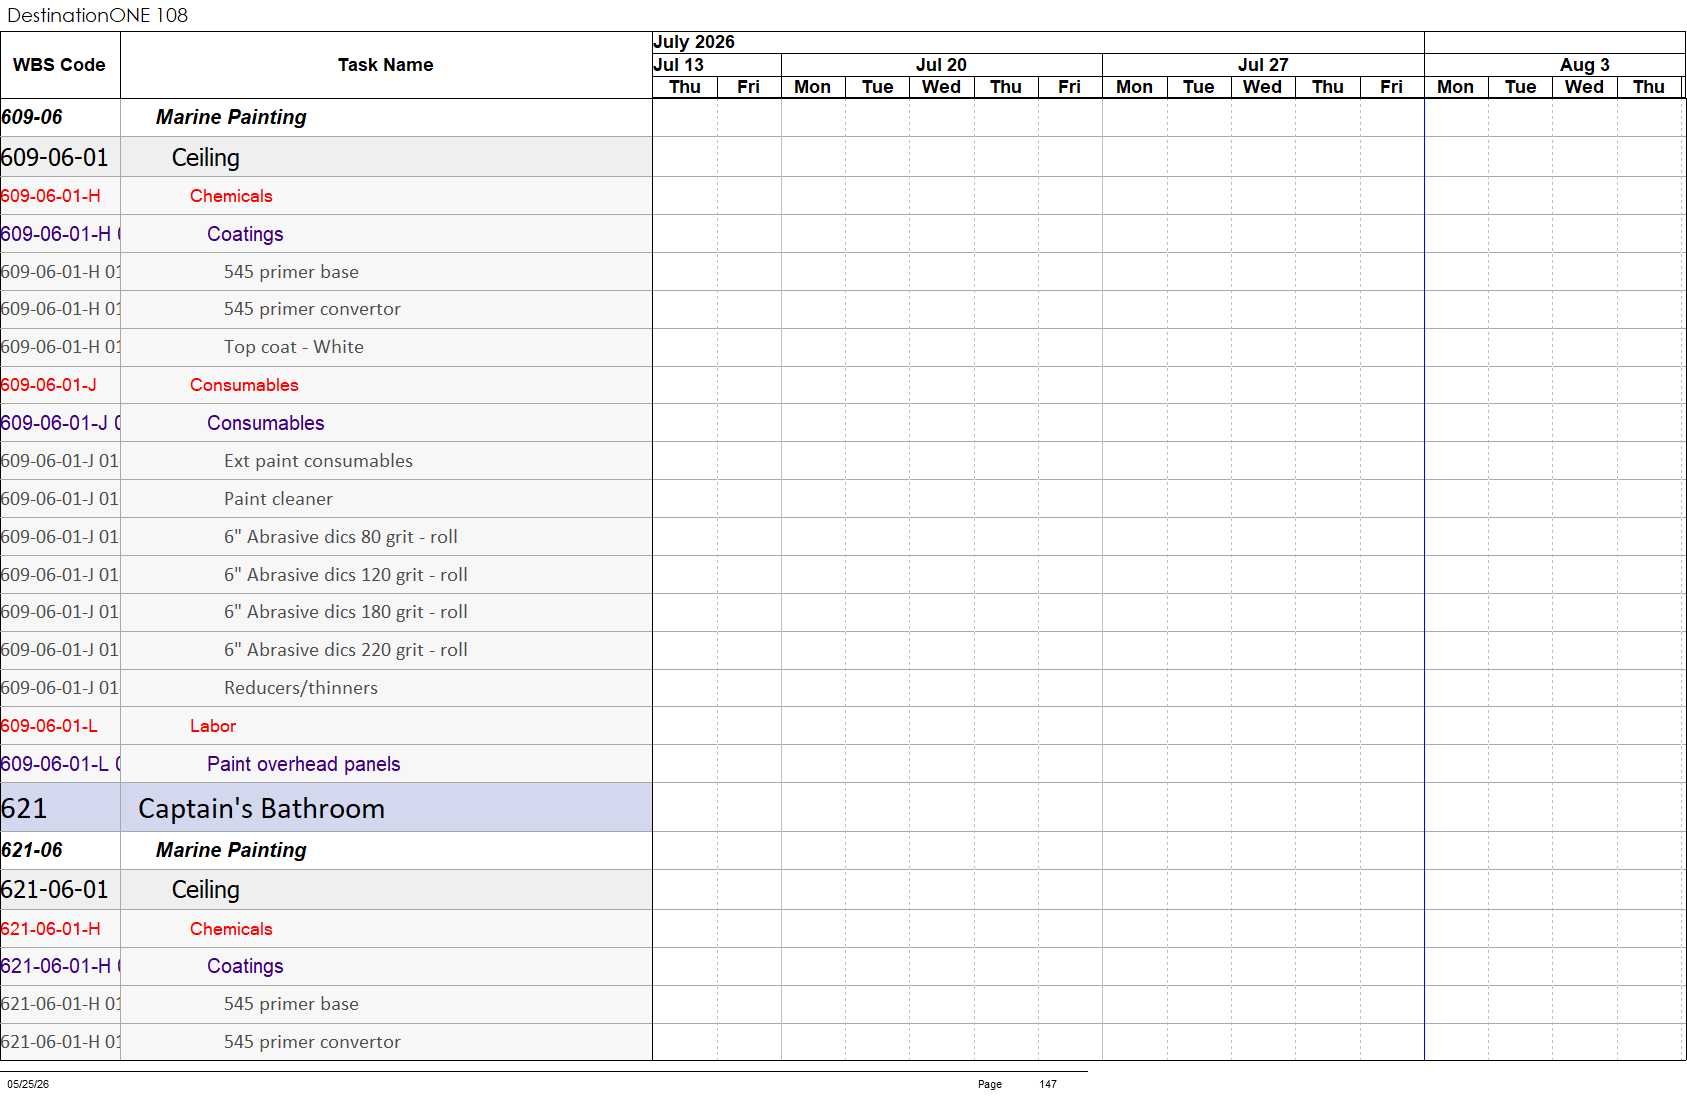Click the Page label in footer
The height and width of the screenshot is (1097, 1687).
[x=990, y=1084]
